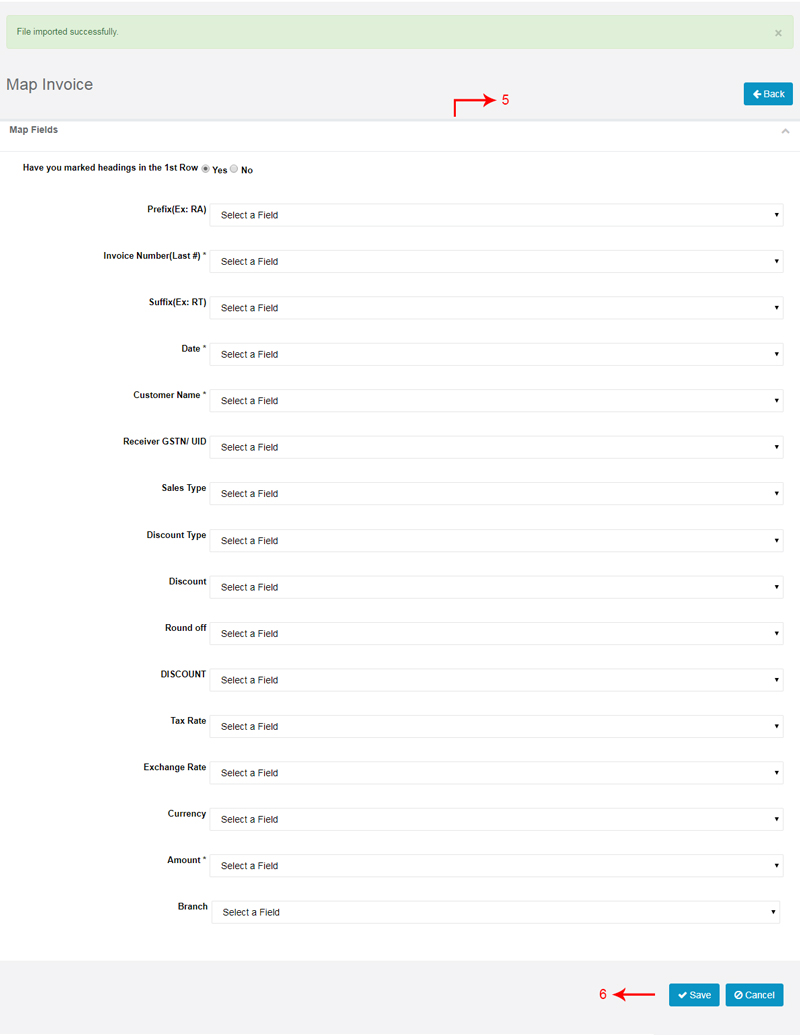This screenshot has width=800, height=1035.
Task: Select Yes for headings in 1st row
Action: tap(205, 169)
